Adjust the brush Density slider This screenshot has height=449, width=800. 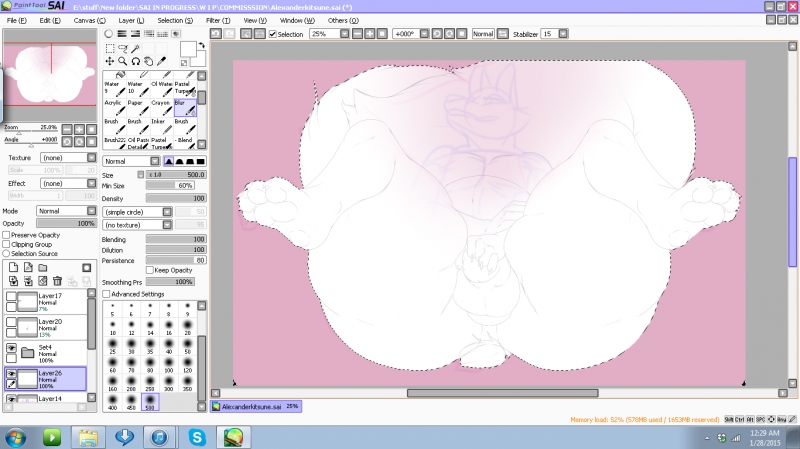click(x=176, y=198)
